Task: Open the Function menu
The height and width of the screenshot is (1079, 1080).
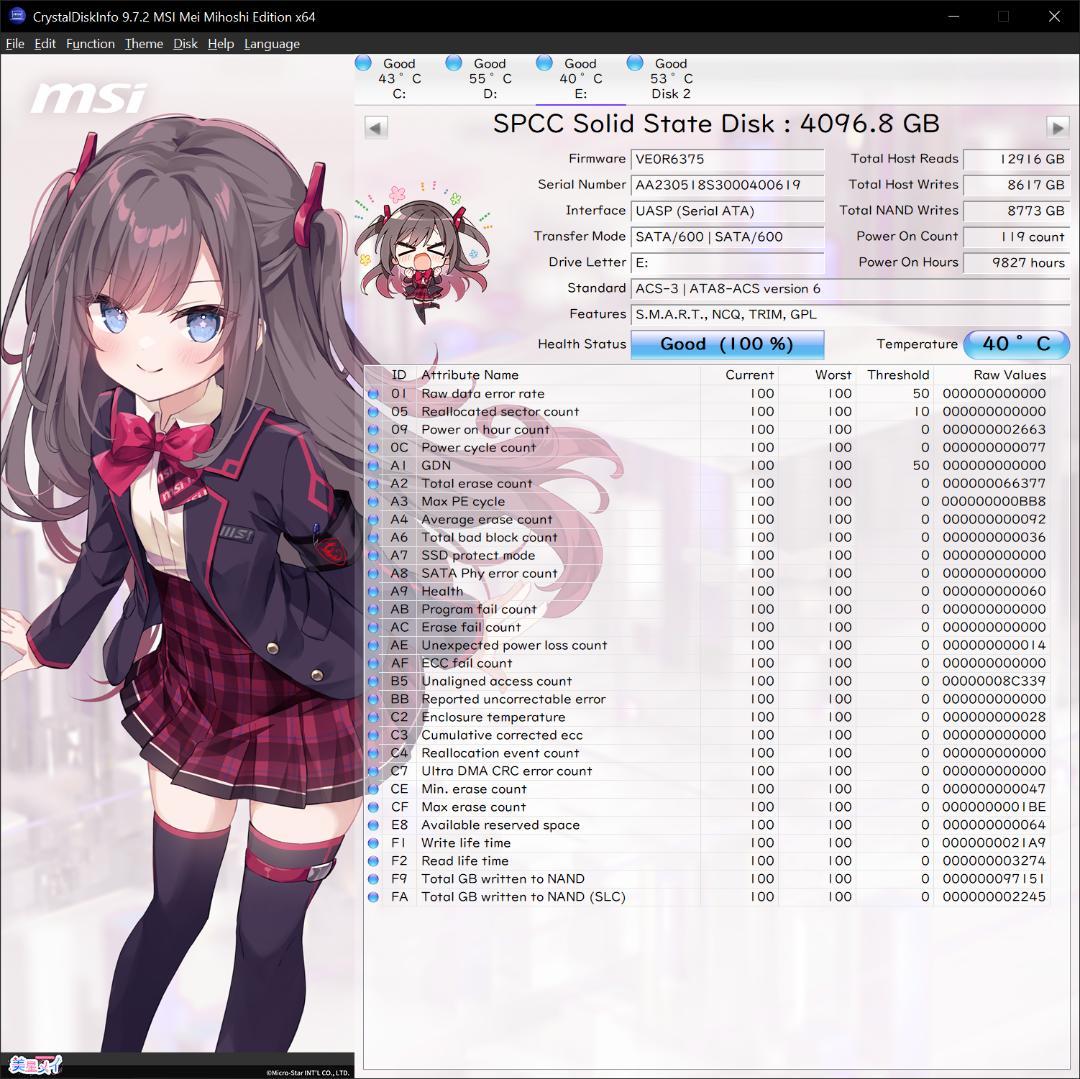Action: 90,43
